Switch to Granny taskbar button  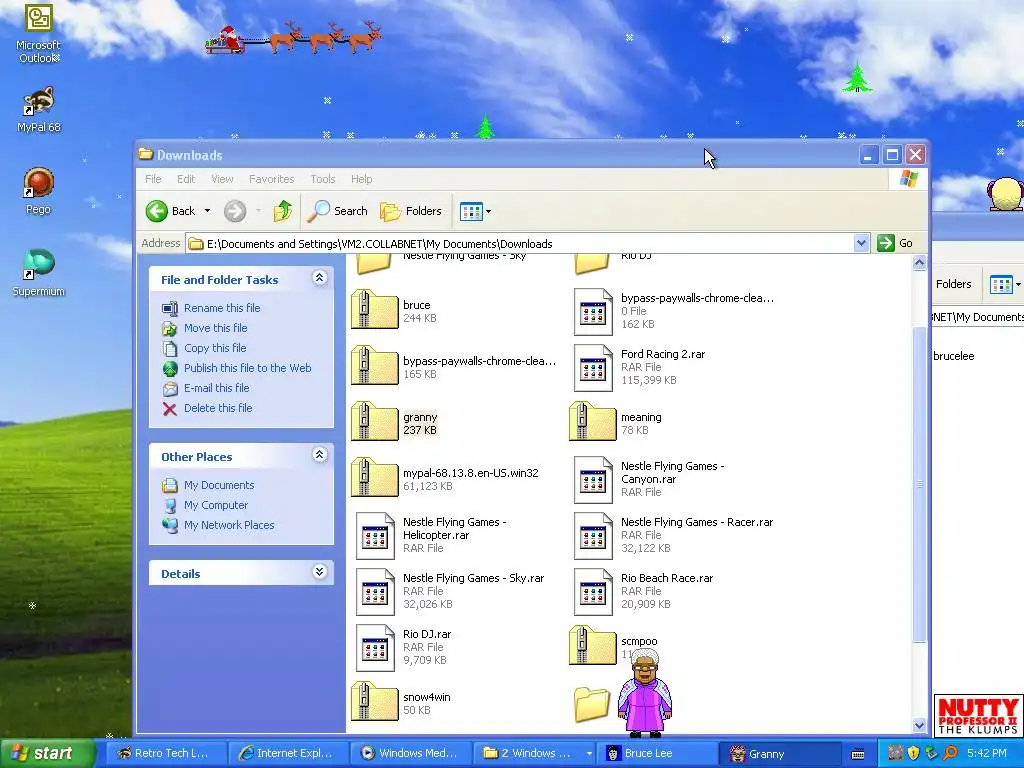[778, 754]
